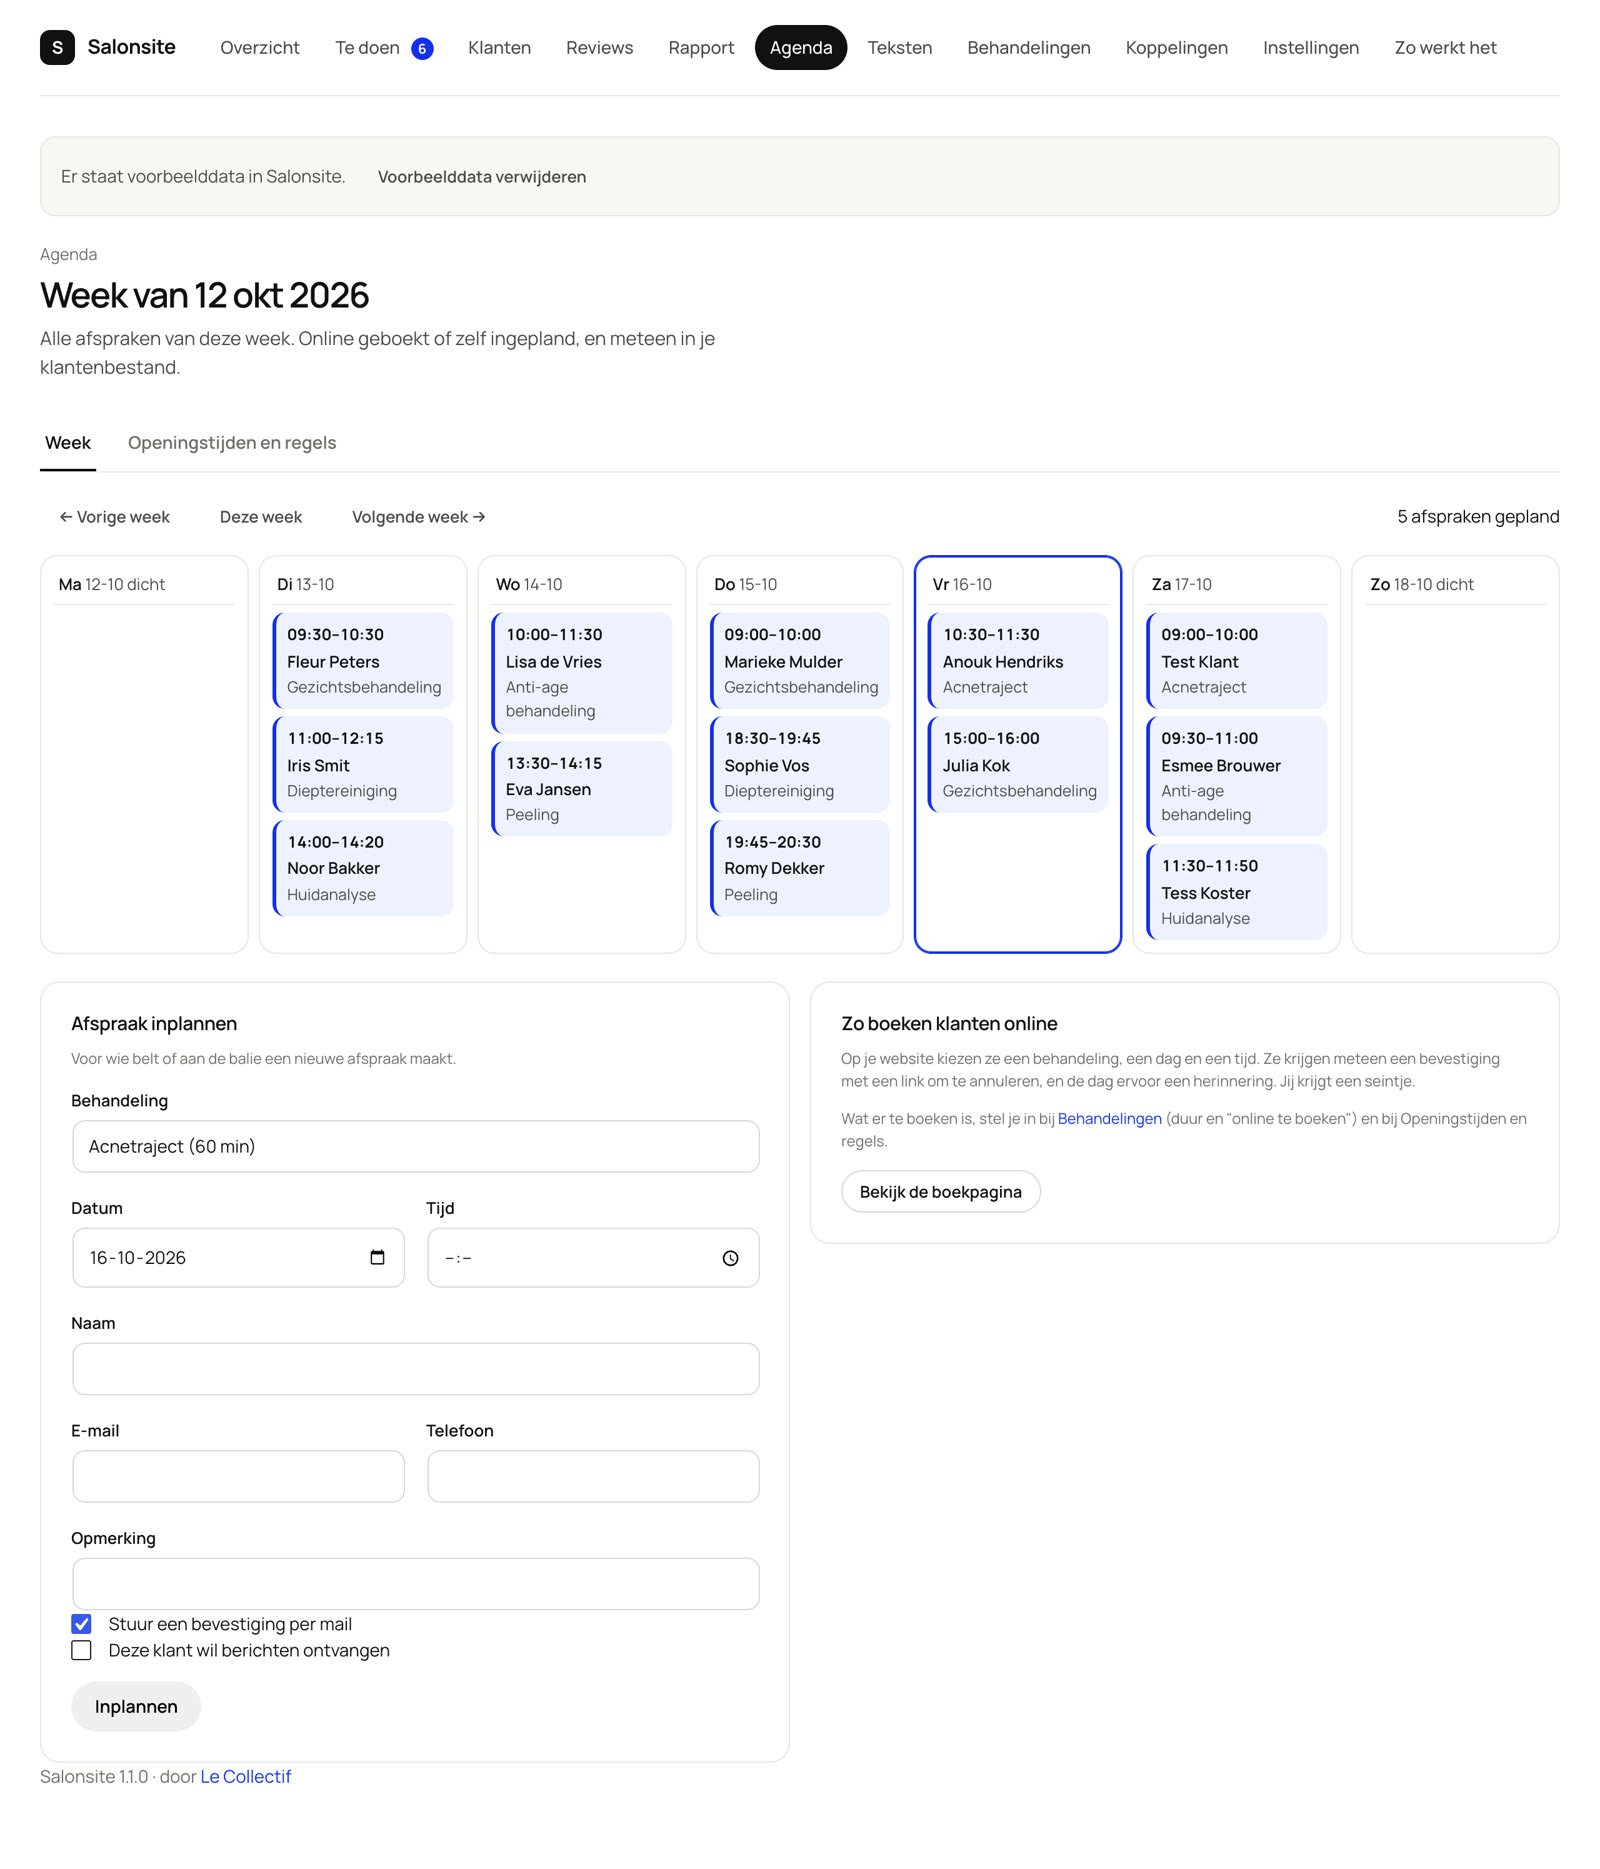Click the Opmerking input field
The image size is (1600, 1869).
tap(416, 1584)
